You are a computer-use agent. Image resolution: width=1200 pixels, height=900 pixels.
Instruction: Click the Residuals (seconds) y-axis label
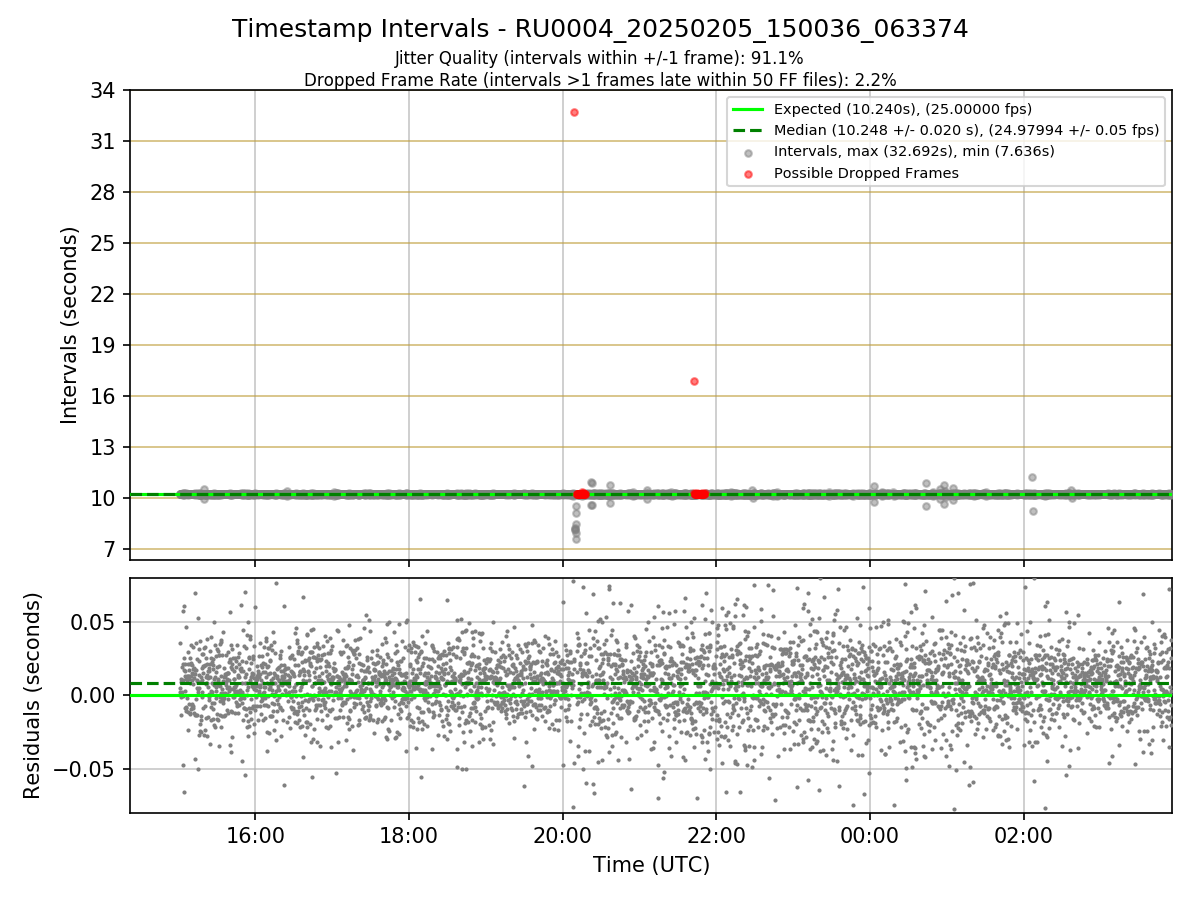click(x=33, y=695)
